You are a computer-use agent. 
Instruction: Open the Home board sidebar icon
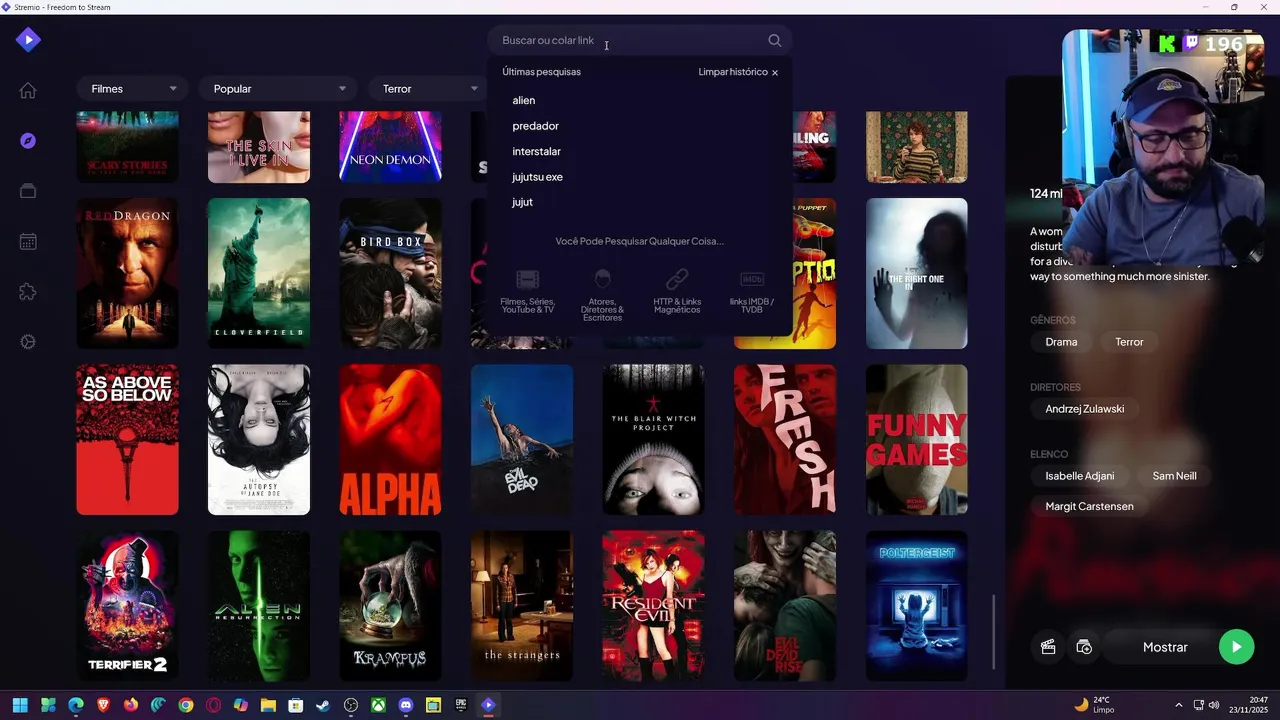click(x=28, y=90)
